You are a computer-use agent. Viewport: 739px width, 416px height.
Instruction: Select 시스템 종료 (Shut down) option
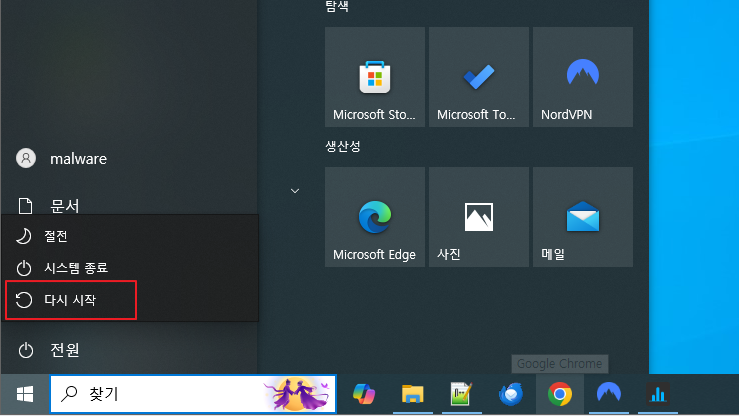[x=130, y=268]
